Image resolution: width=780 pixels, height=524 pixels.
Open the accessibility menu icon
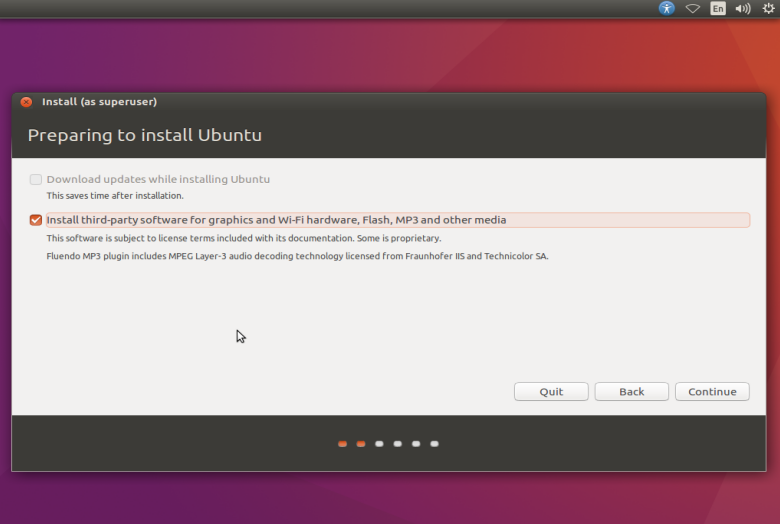667,8
